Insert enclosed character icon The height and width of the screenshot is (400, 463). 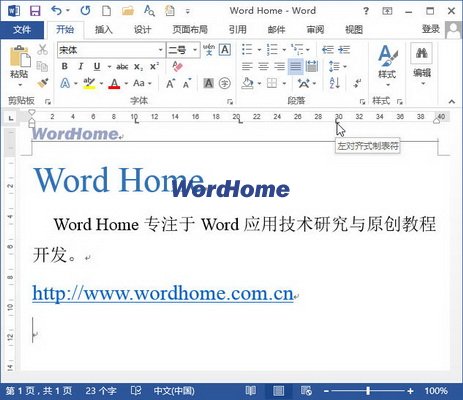coord(225,83)
